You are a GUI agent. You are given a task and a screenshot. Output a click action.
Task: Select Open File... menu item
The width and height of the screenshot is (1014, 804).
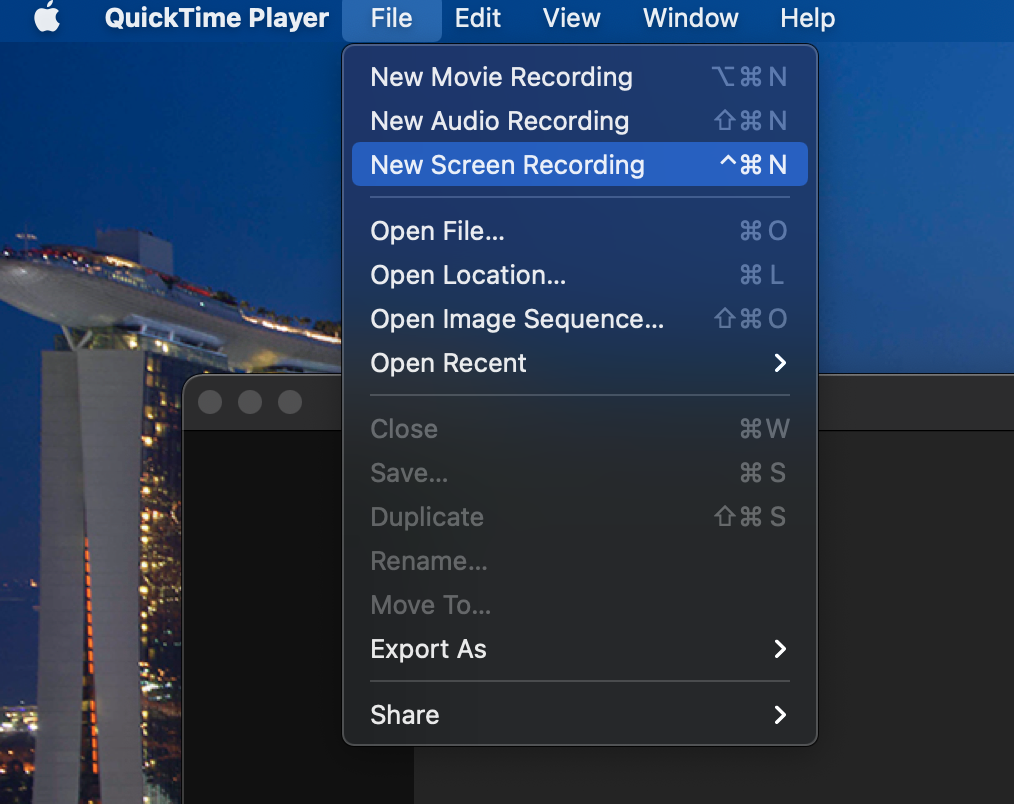tap(579, 231)
